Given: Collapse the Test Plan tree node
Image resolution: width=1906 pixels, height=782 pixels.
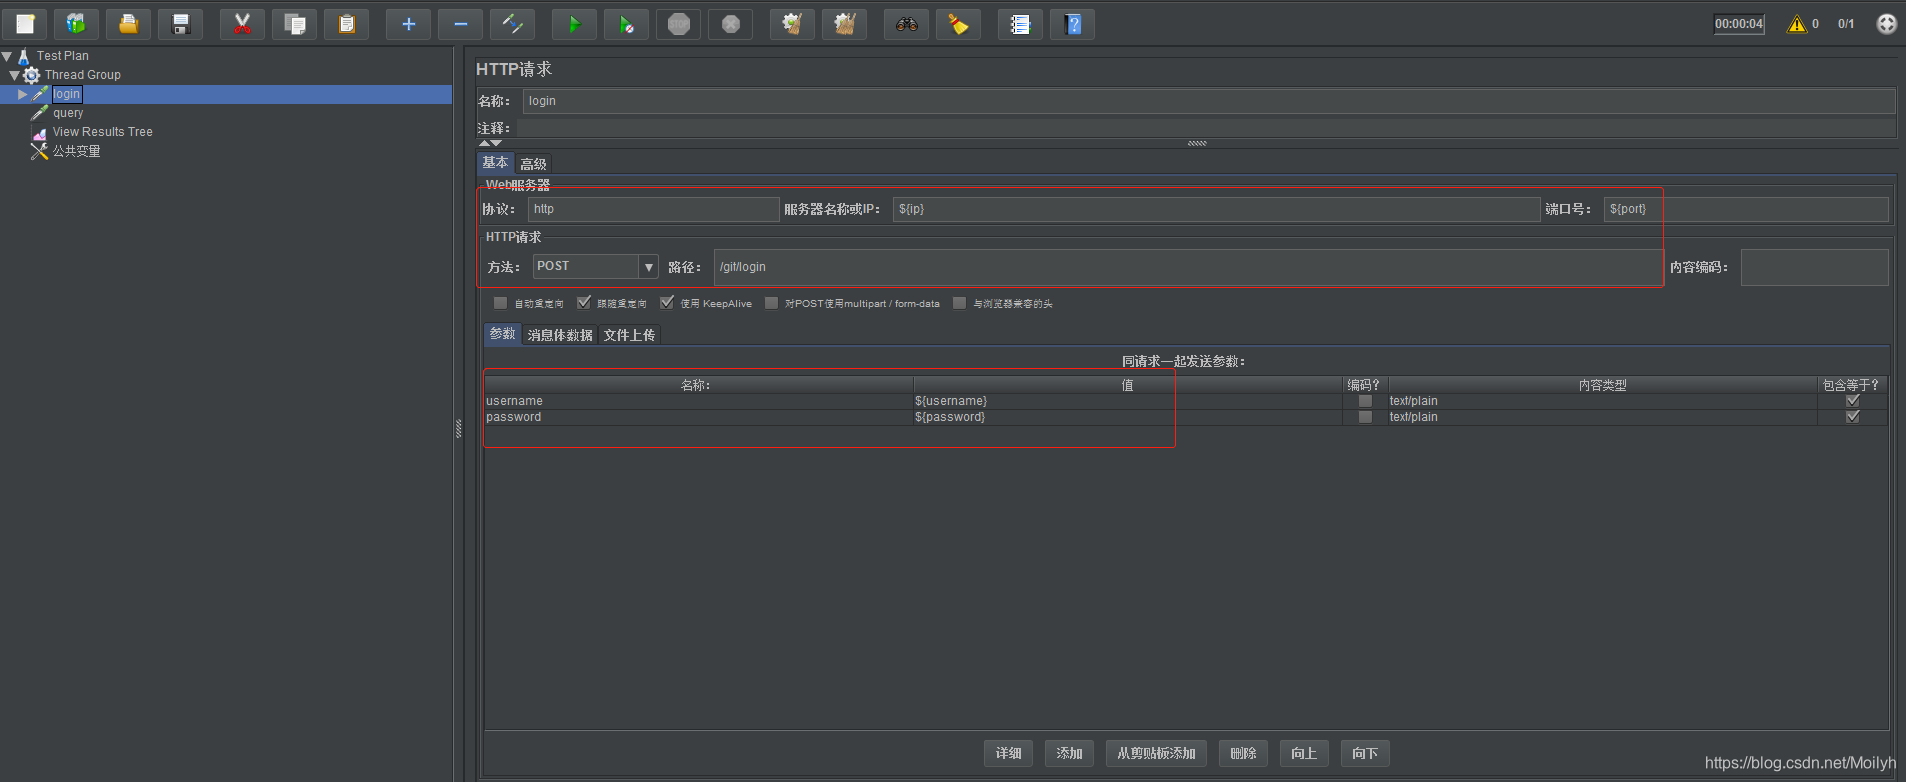Looking at the screenshot, I should point(7,56).
